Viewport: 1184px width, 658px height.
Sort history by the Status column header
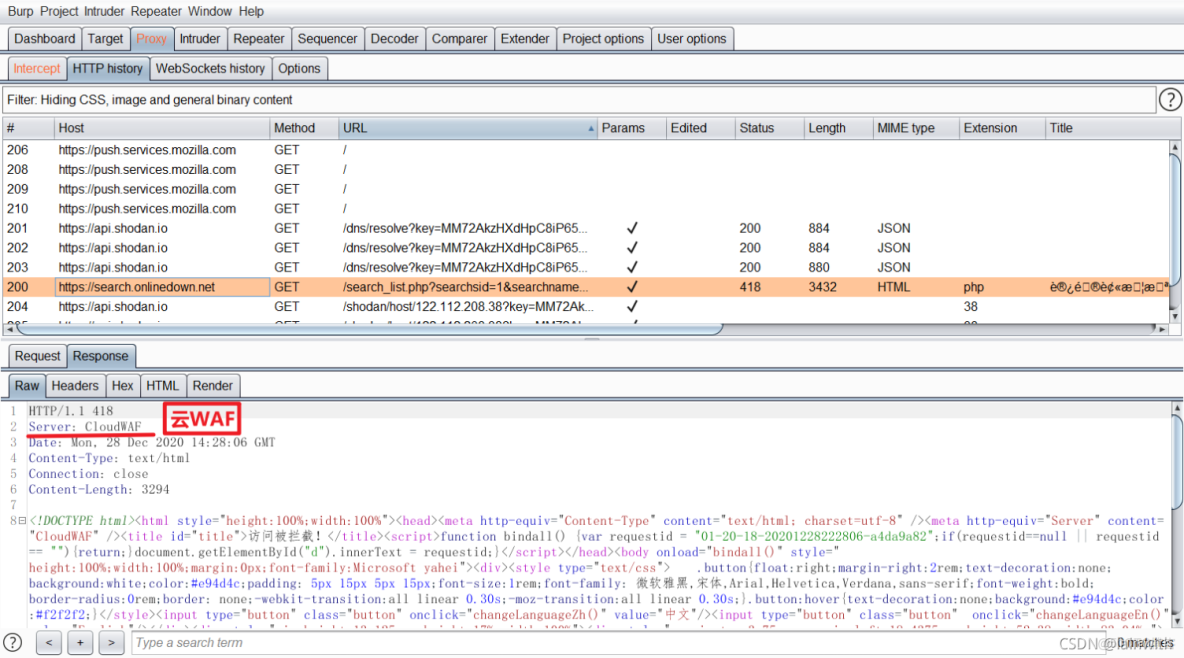[x=757, y=128]
